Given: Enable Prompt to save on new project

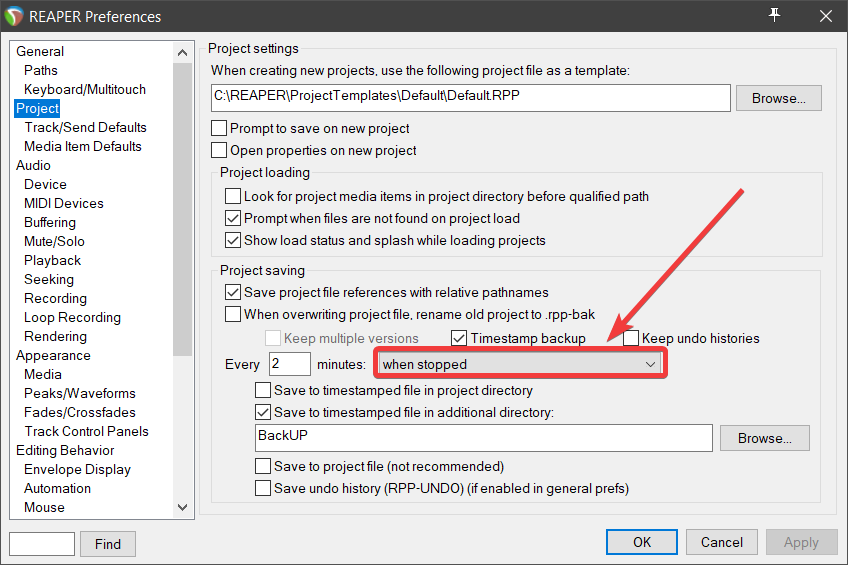Looking at the screenshot, I should coord(219,128).
